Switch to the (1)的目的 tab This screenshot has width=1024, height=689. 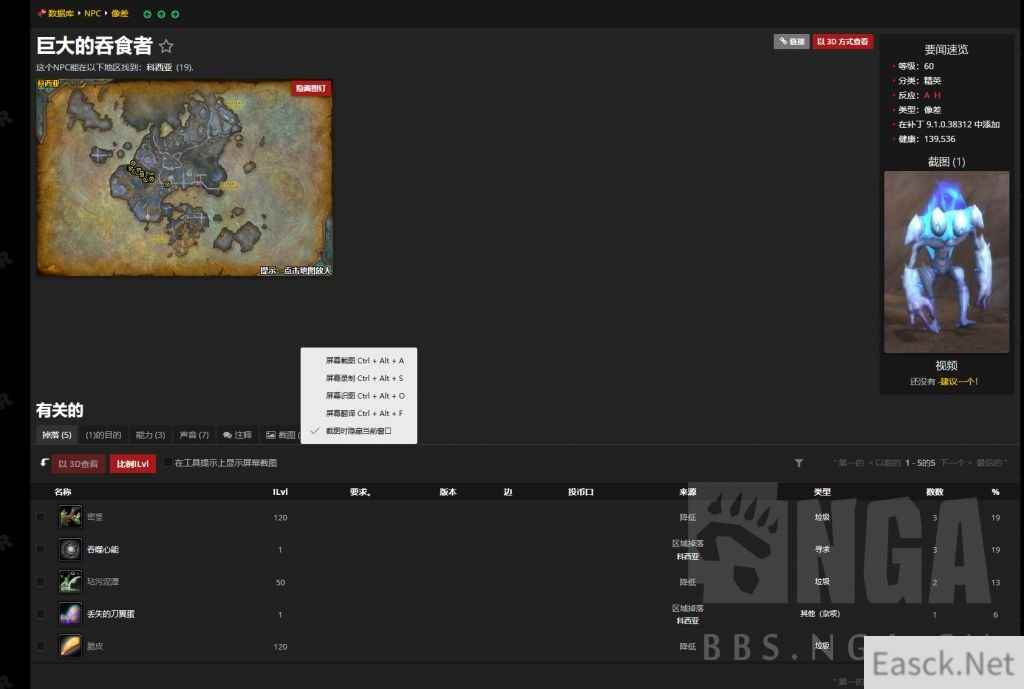click(103, 435)
